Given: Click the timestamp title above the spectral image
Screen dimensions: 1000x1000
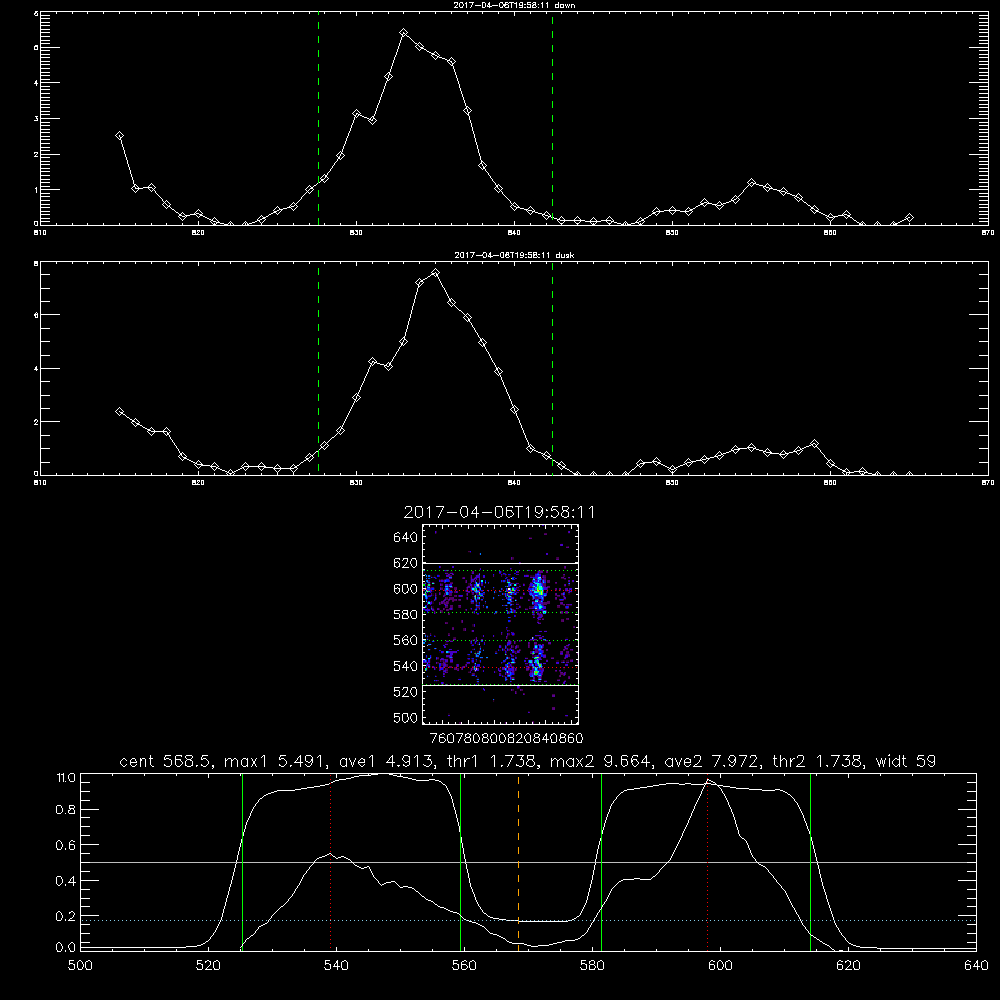Looking at the screenshot, I should (x=499, y=512).
